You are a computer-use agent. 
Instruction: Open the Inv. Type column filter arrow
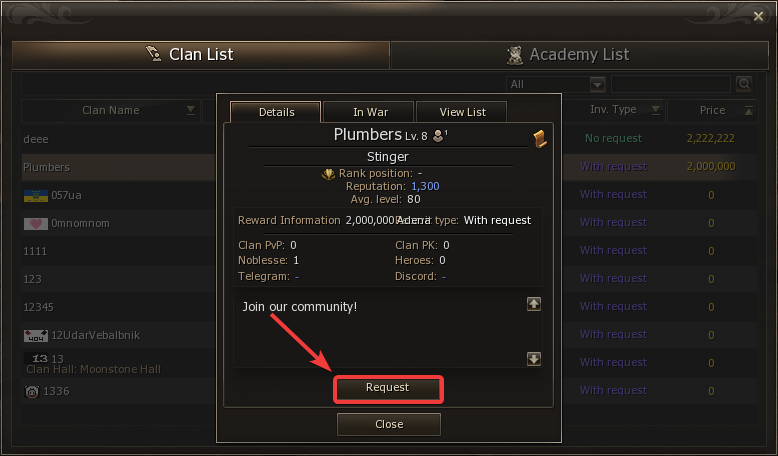[x=656, y=110]
